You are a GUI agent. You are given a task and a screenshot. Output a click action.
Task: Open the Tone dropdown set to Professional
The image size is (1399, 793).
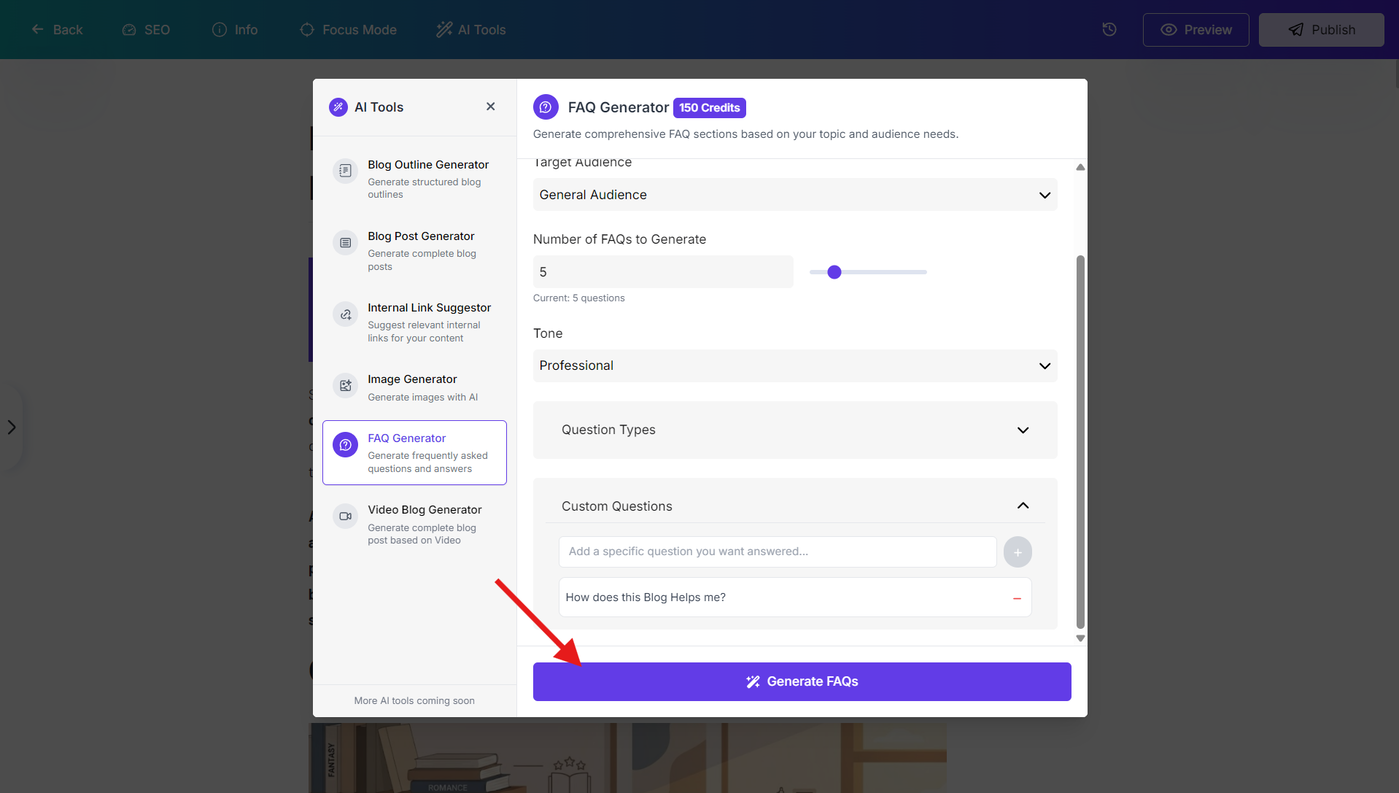[795, 366]
